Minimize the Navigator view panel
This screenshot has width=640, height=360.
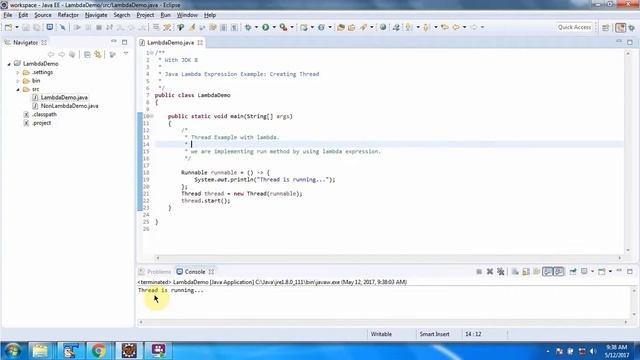coord(114,42)
